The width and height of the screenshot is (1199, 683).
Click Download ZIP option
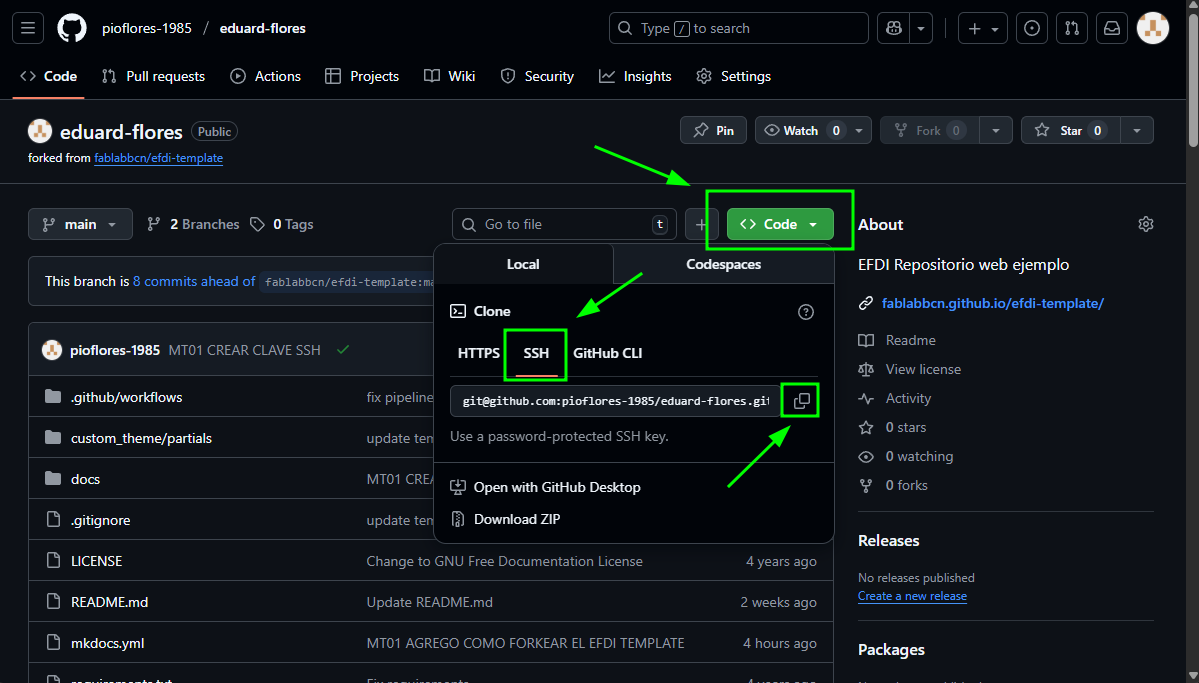click(516, 519)
